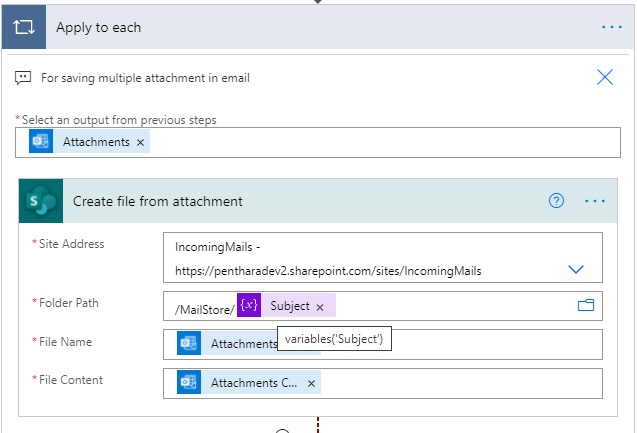Click the Outlook icon in the File Name field
The image size is (637, 433).
click(189, 343)
